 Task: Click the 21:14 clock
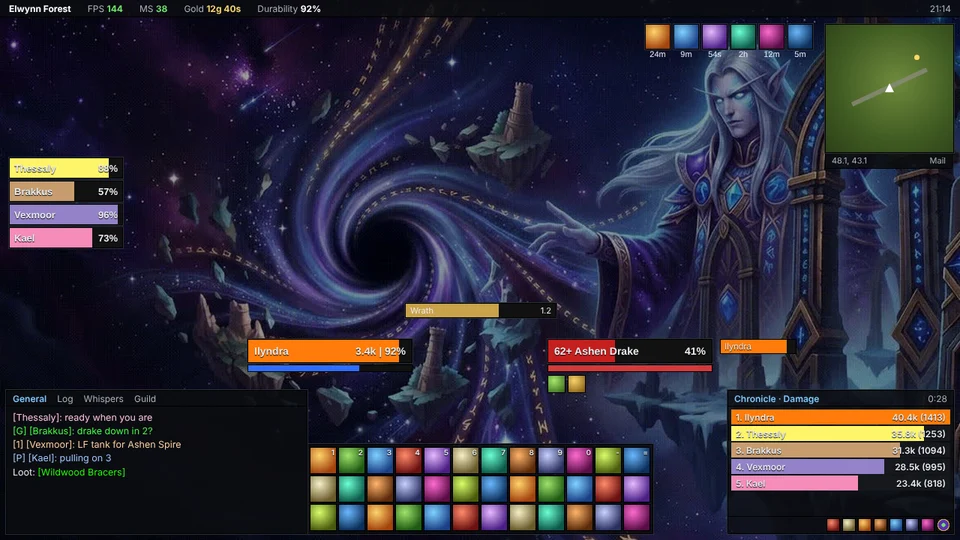pos(940,9)
